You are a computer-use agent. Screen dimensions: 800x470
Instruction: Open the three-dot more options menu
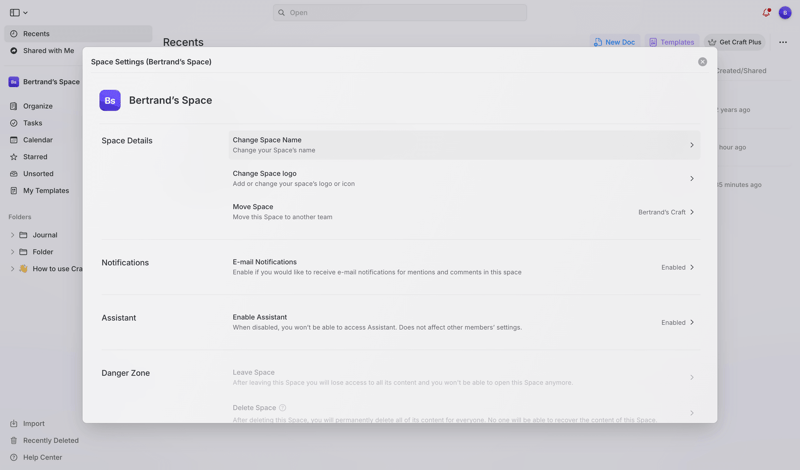pos(783,42)
